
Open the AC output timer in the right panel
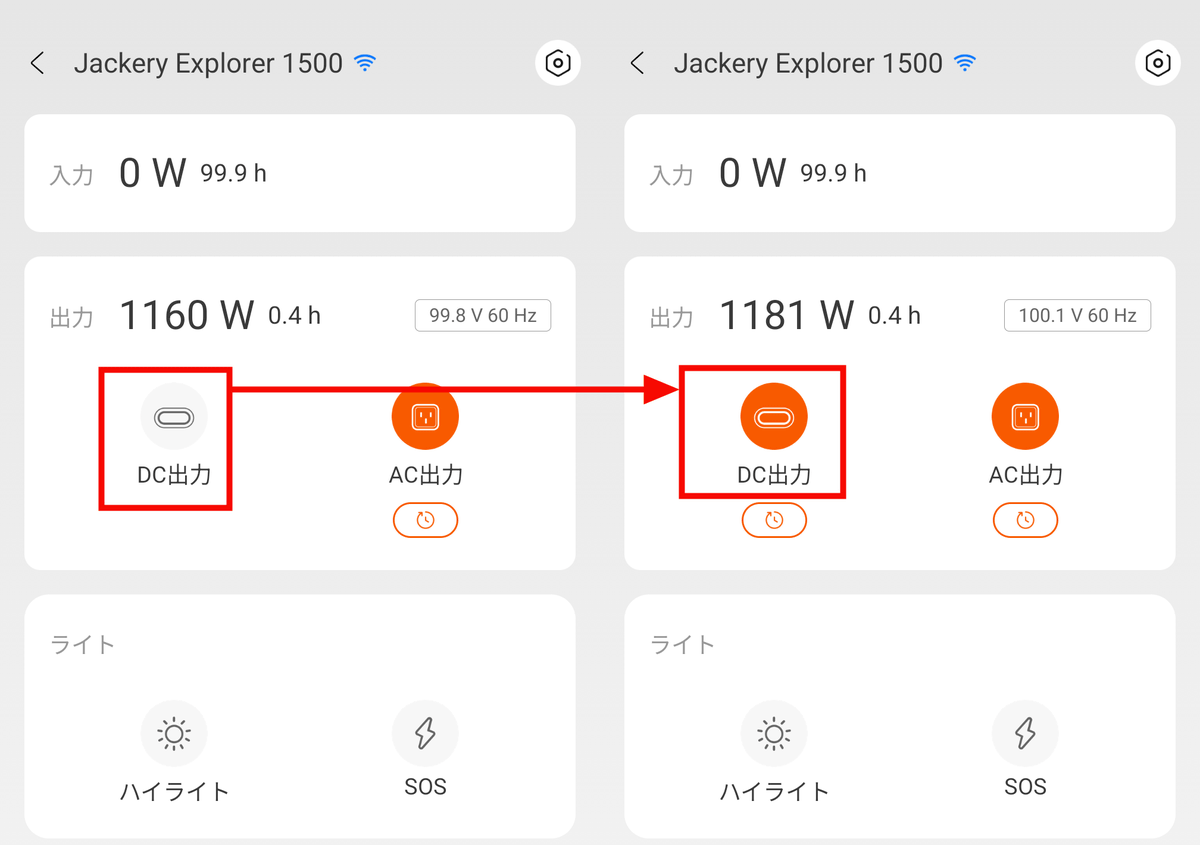click(1025, 520)
